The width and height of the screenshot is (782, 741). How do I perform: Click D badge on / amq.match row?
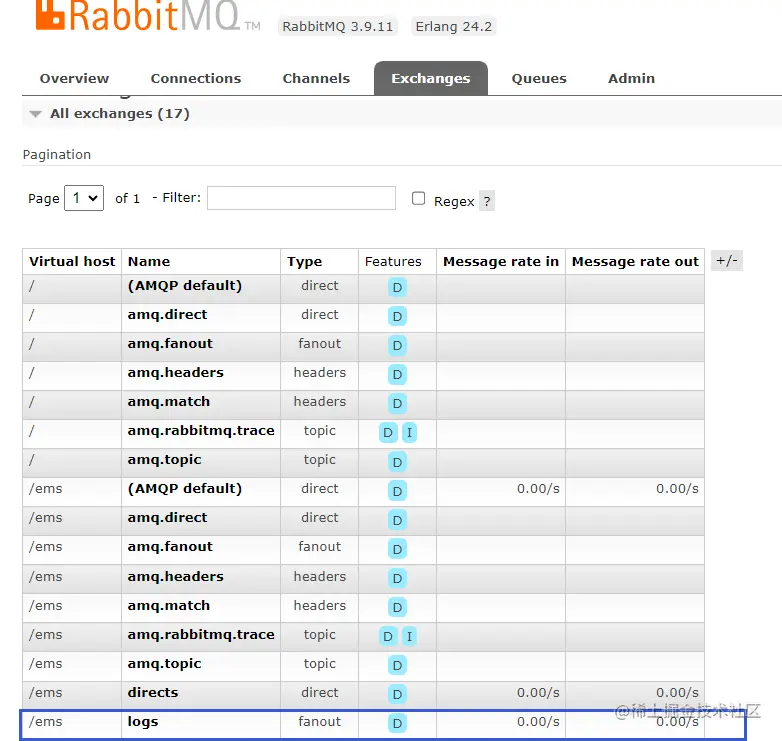[397, 403]
